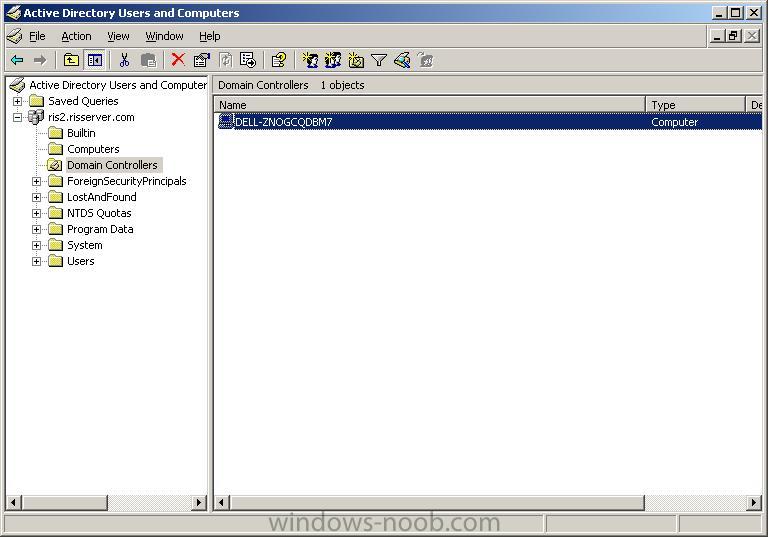The height and width of the screenshot is (537, 768).
Task: Click the ris2.risserver.com domain icon
Action: coord(36,117)
